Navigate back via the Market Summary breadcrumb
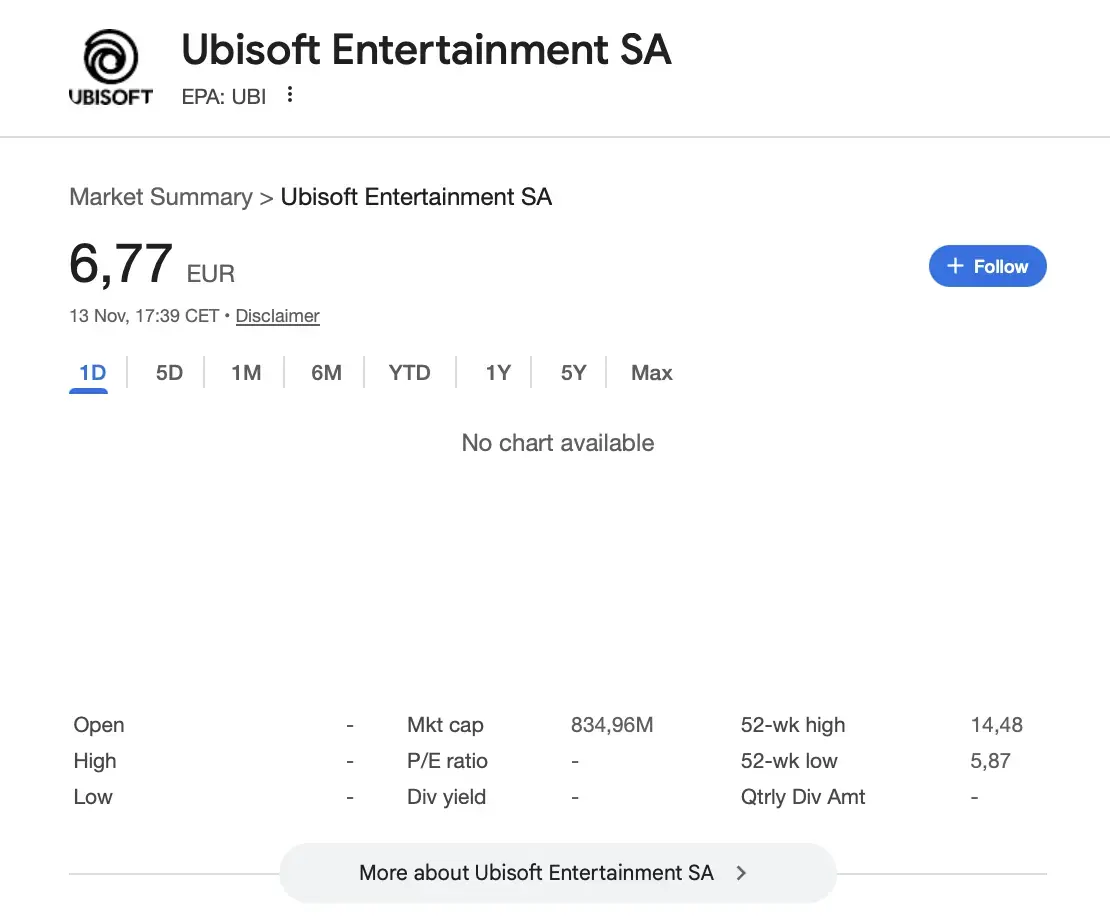 click(x=161, y=197)
